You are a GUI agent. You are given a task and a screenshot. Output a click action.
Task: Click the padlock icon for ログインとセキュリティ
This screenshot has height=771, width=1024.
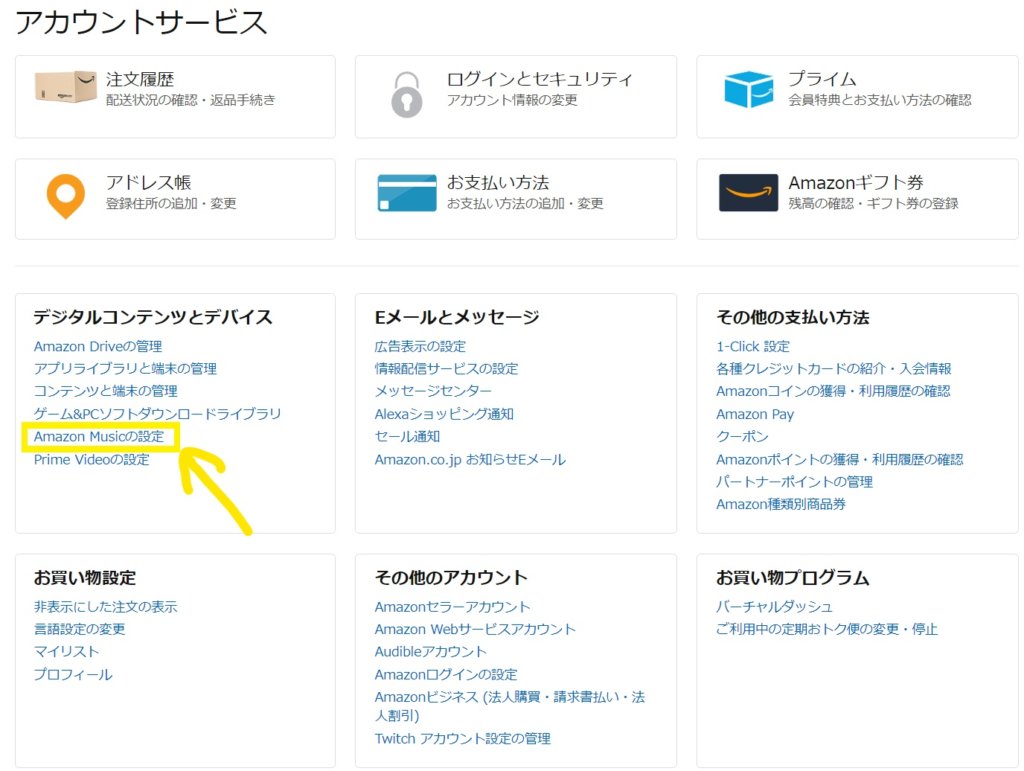pyautogui.click(x=406, y=95)
